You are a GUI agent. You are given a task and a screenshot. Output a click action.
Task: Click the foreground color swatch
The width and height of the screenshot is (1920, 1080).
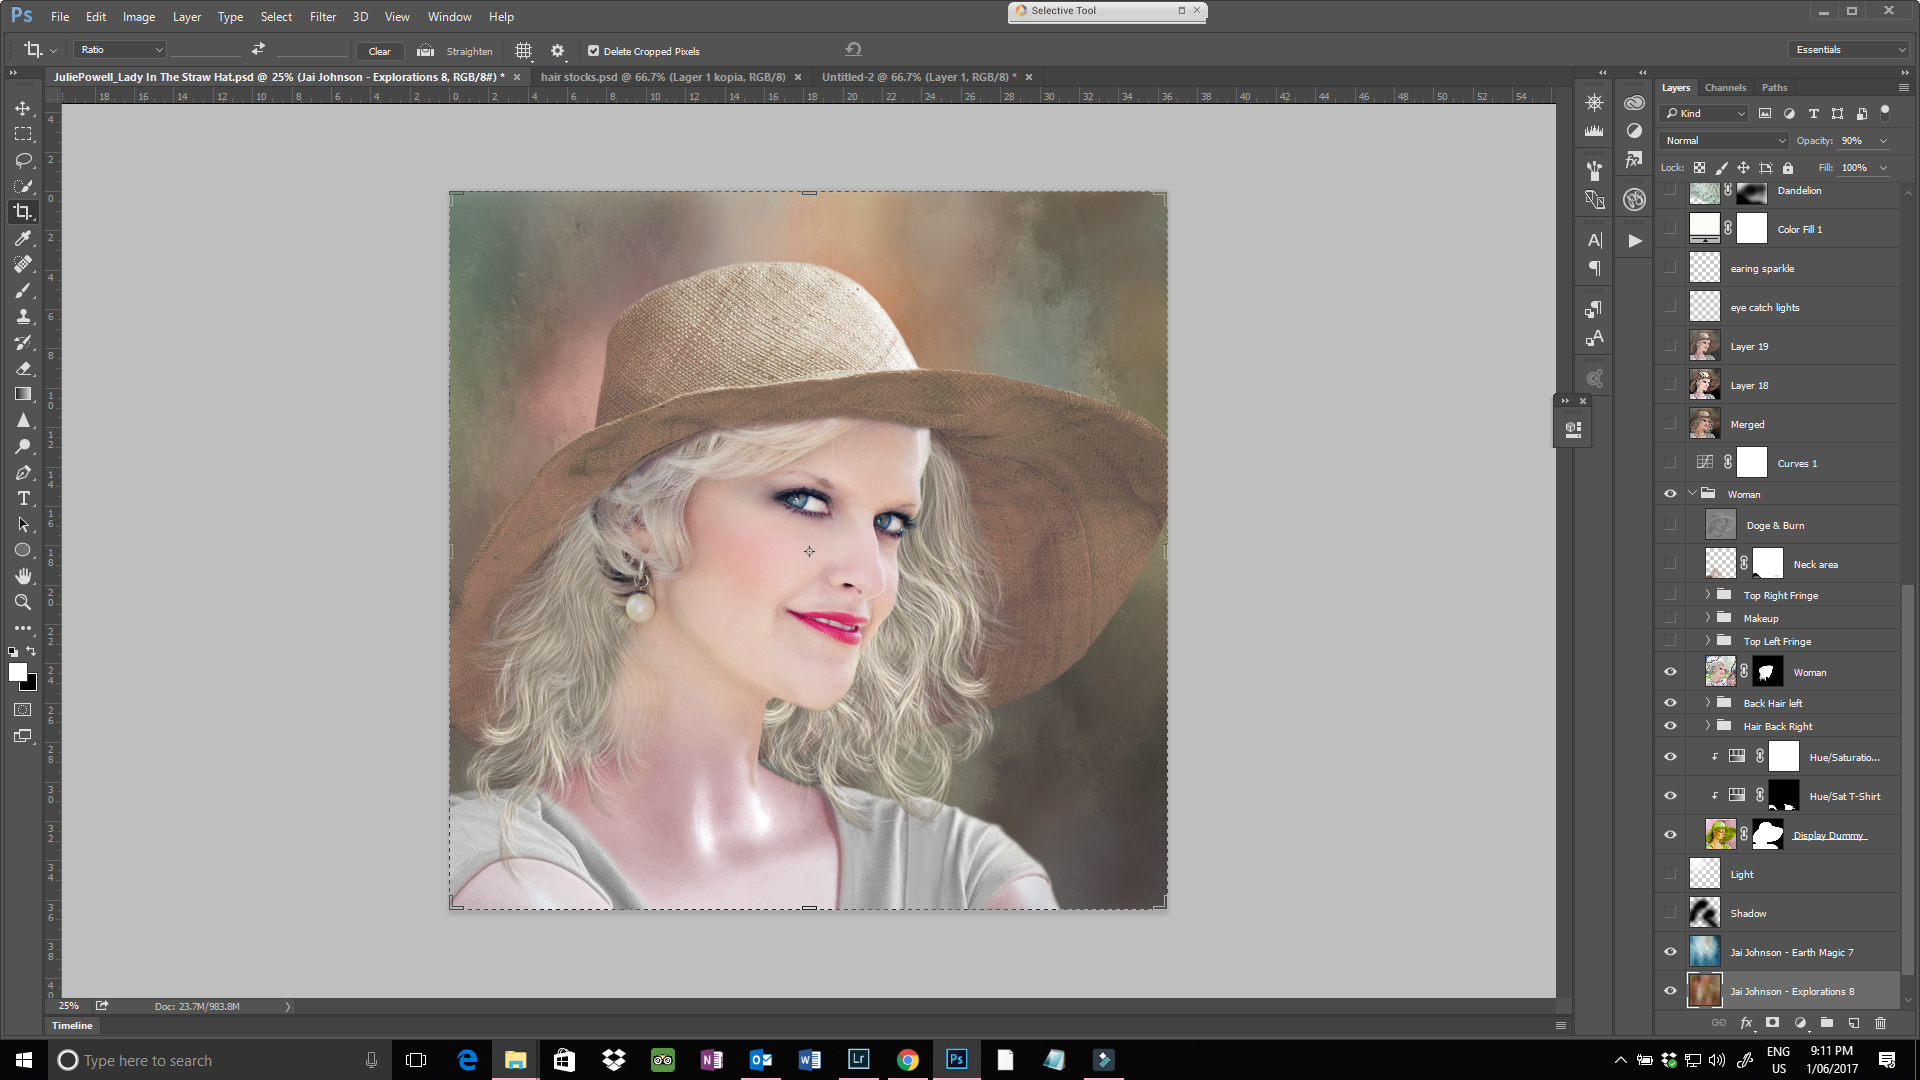pyautogui.click(x=17, y=672)
